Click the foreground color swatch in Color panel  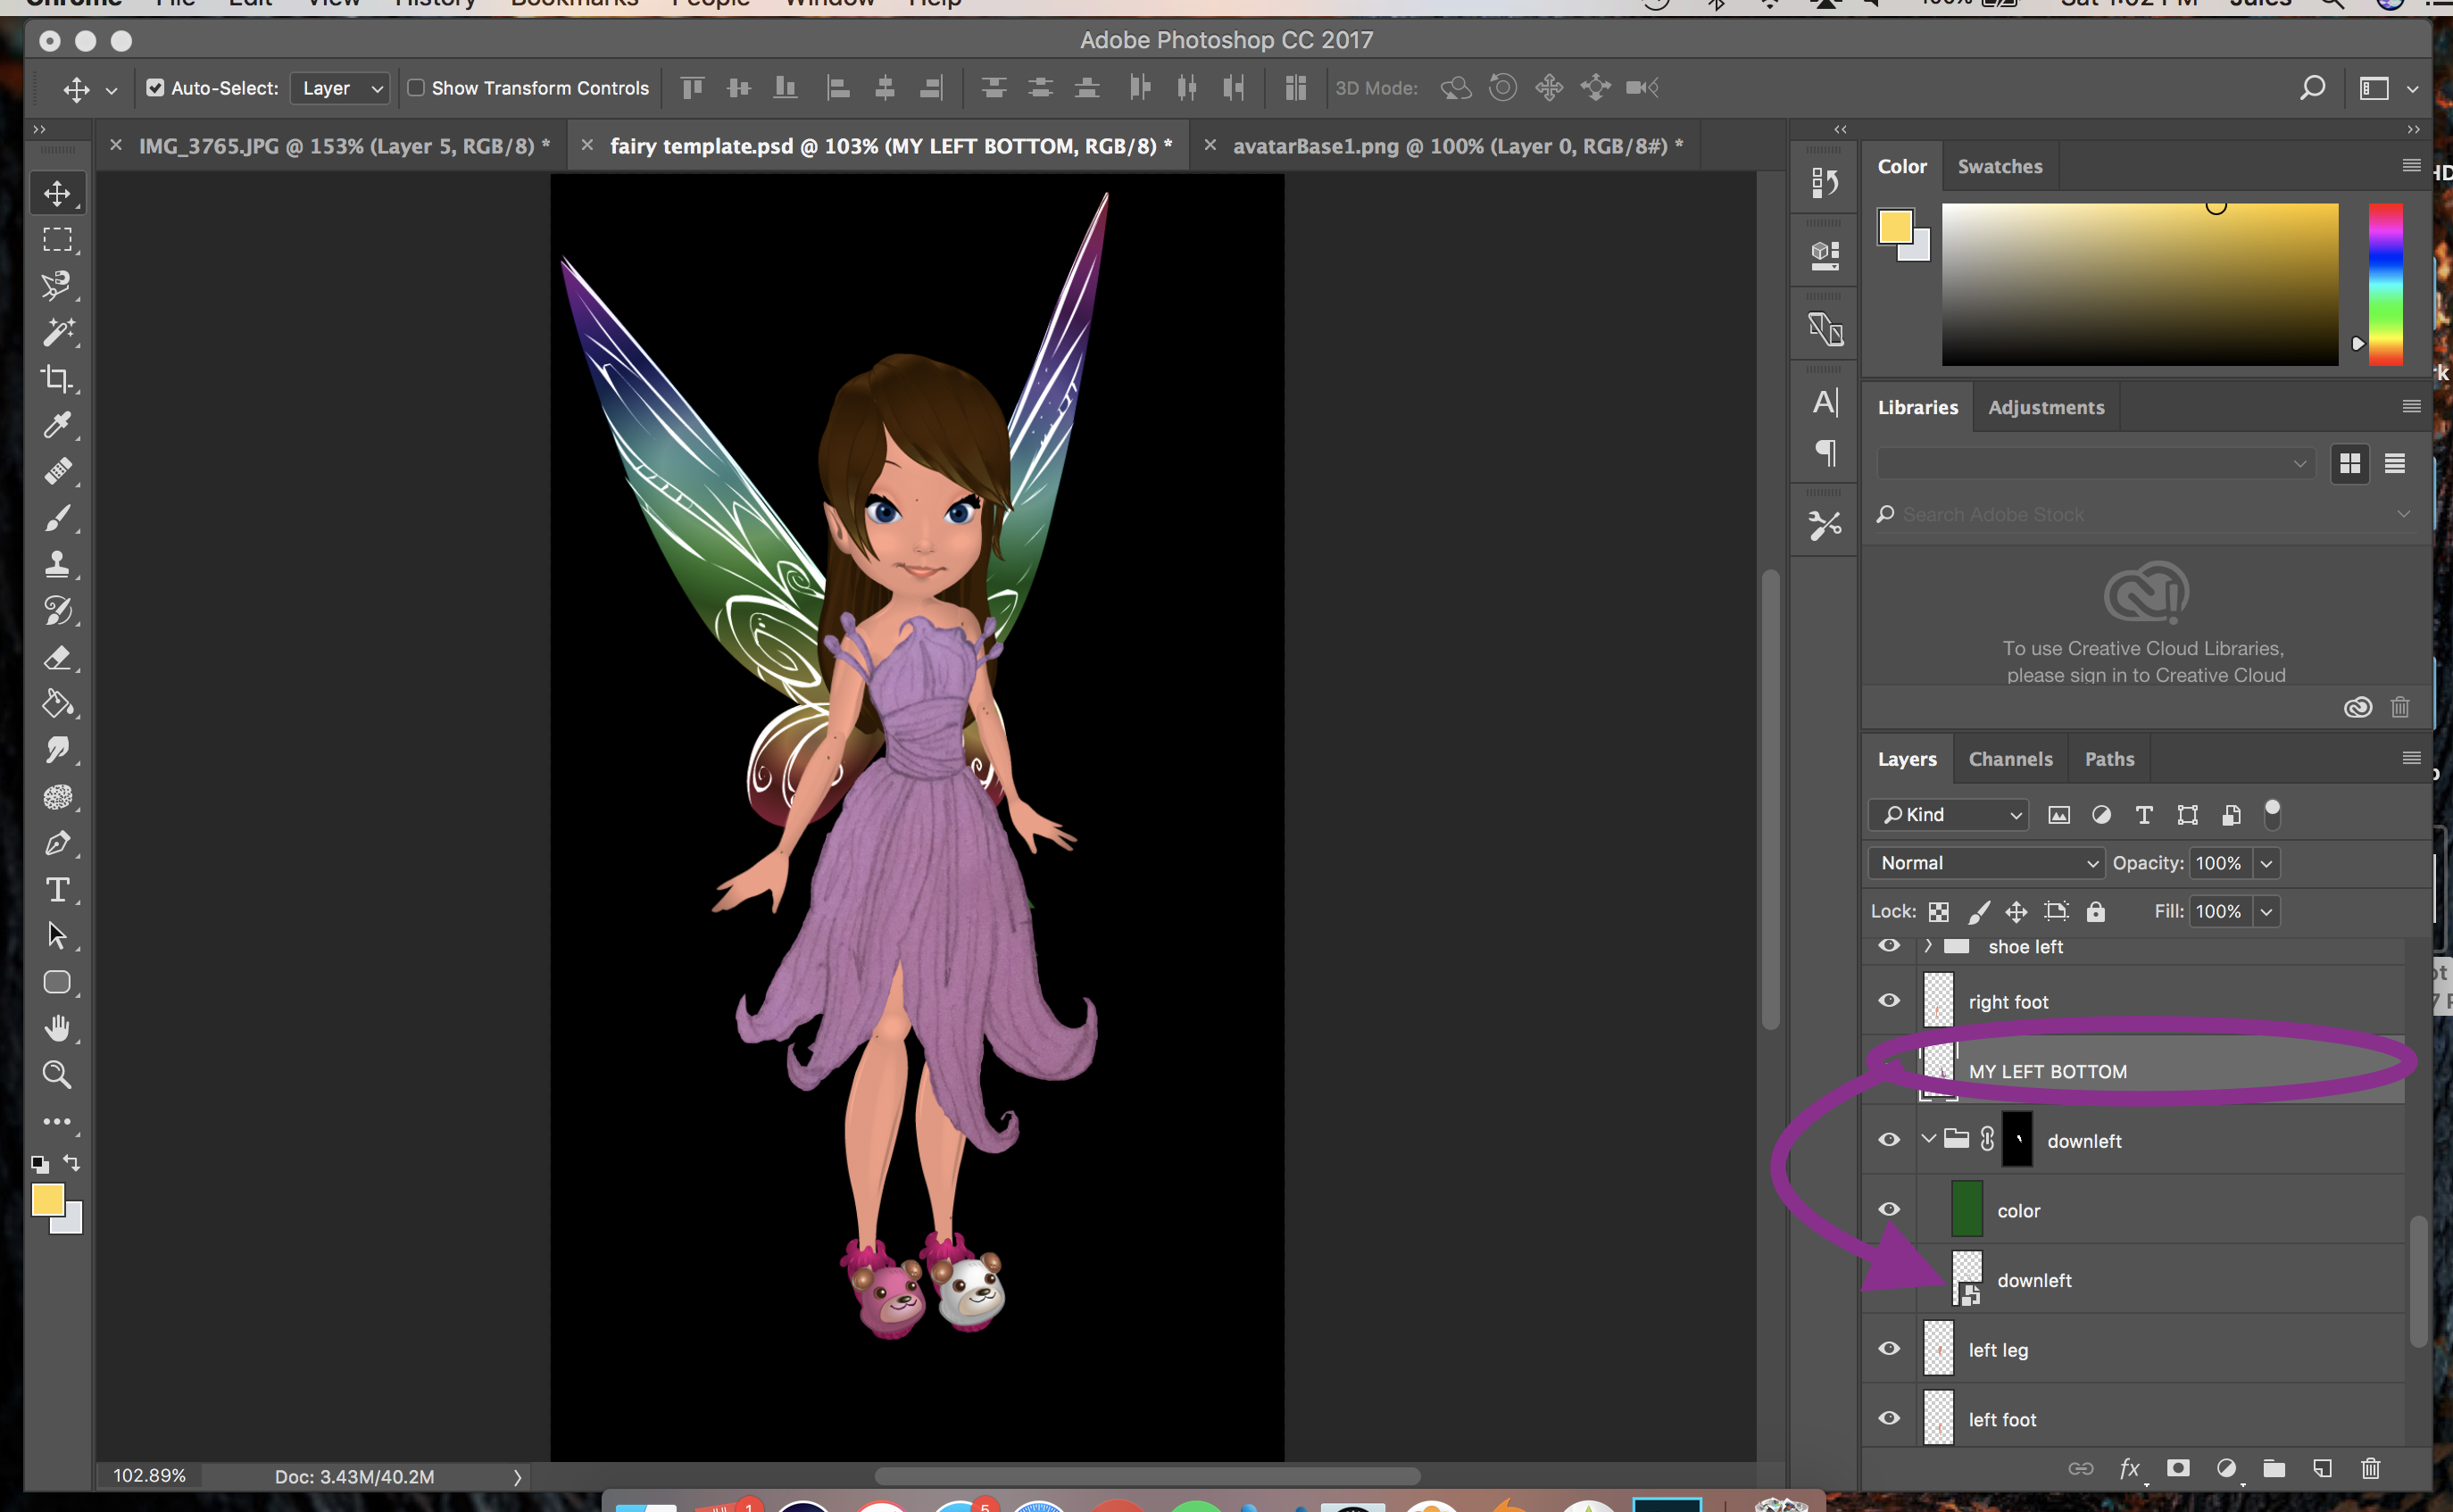coord(1895,227)
